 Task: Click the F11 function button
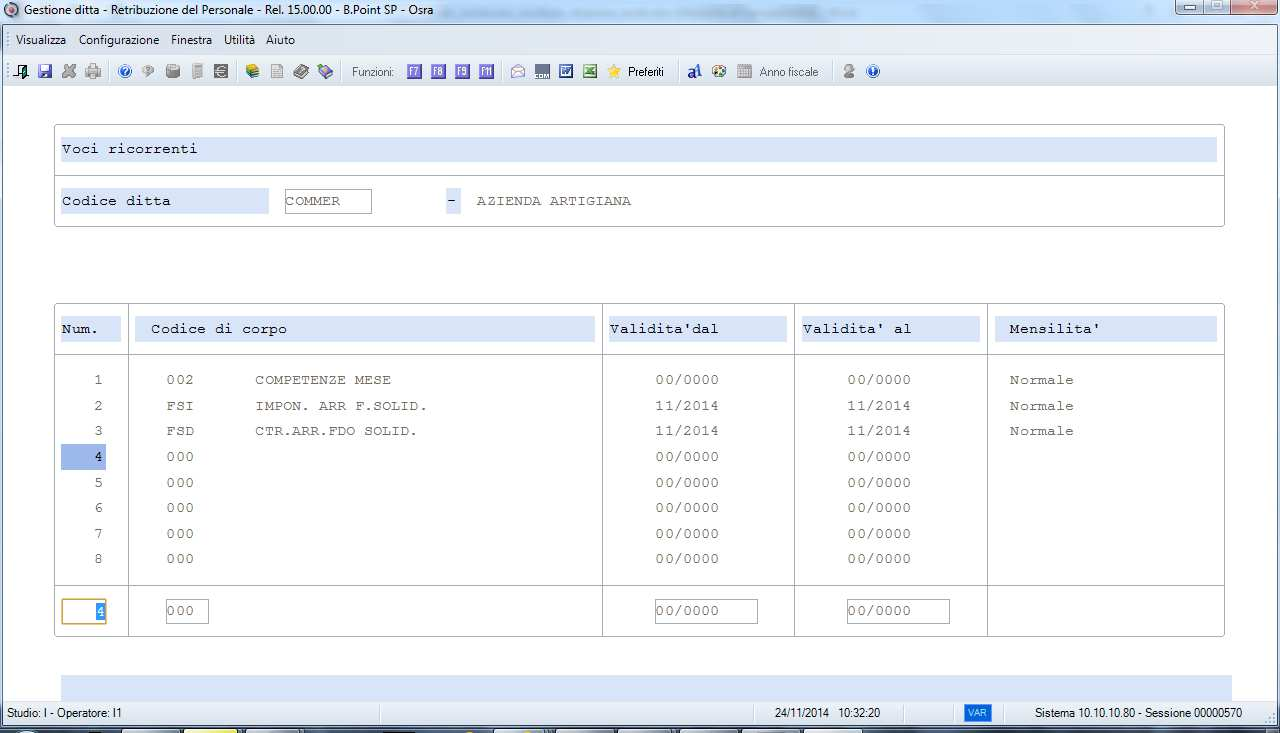pos(486,72)
